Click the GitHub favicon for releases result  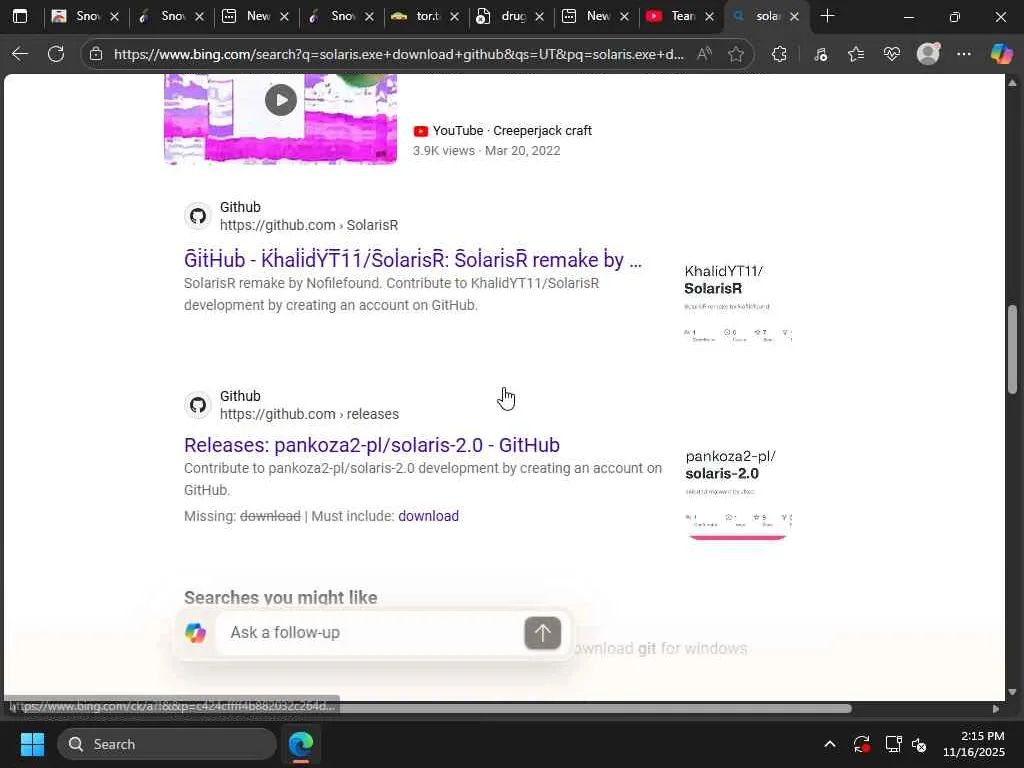pyautogui.click(x=198, y=405)
